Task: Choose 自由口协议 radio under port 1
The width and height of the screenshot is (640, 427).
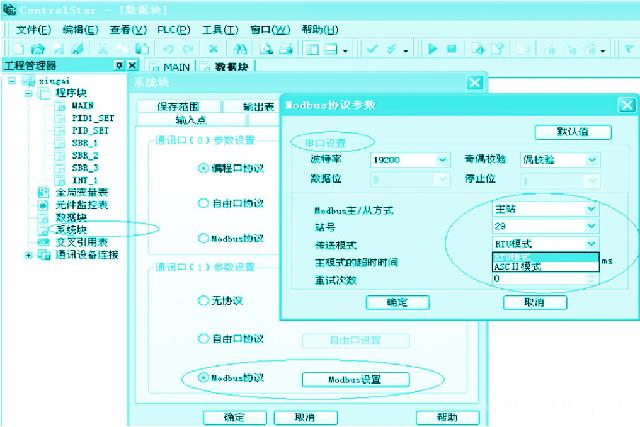Action: point(204,339)
